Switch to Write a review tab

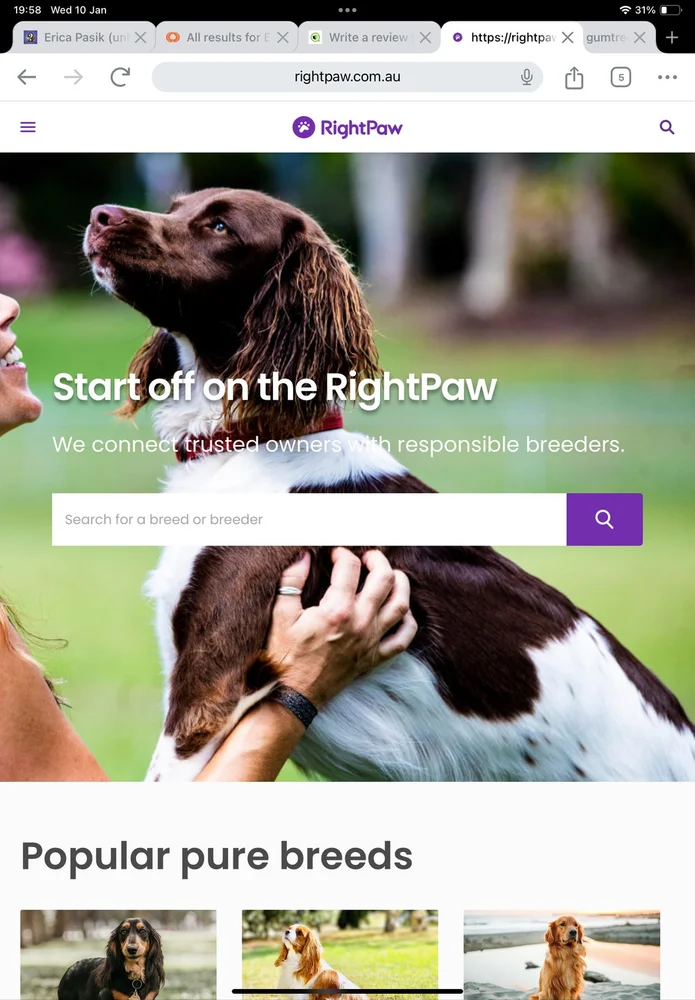[x=361, y=38]
